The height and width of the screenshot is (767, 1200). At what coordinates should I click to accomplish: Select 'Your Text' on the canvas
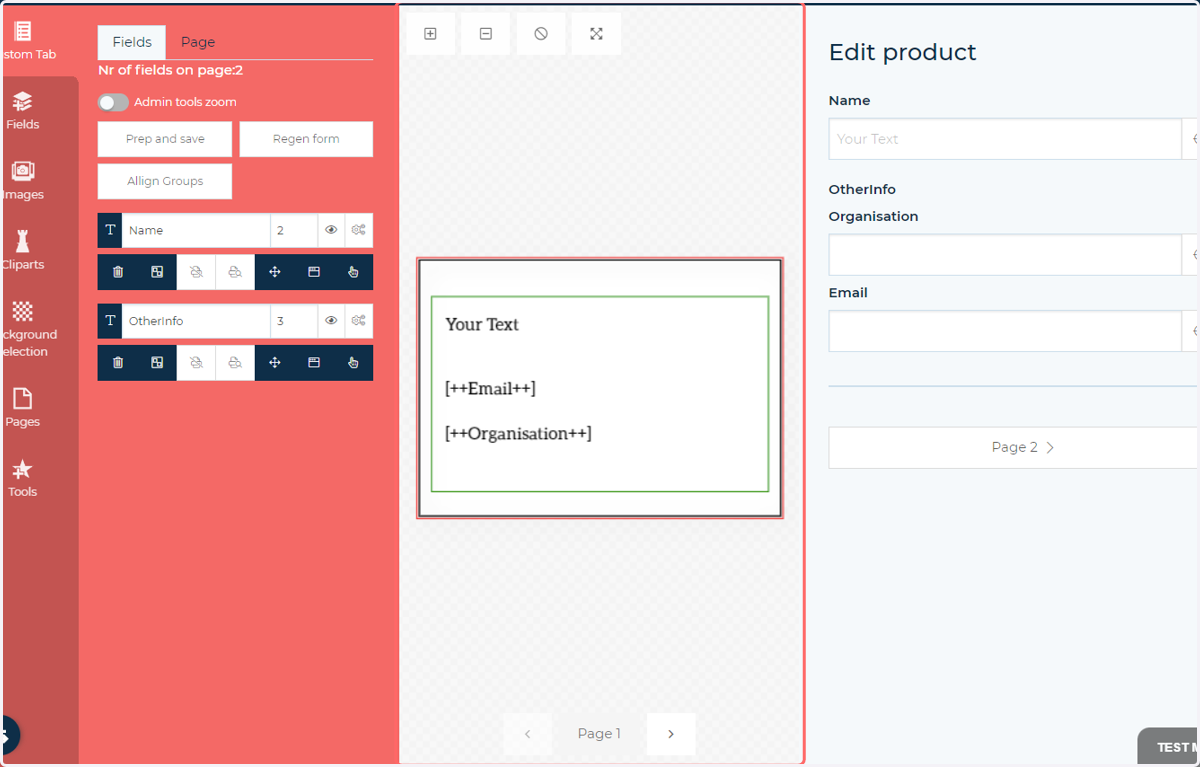(482, 324)
